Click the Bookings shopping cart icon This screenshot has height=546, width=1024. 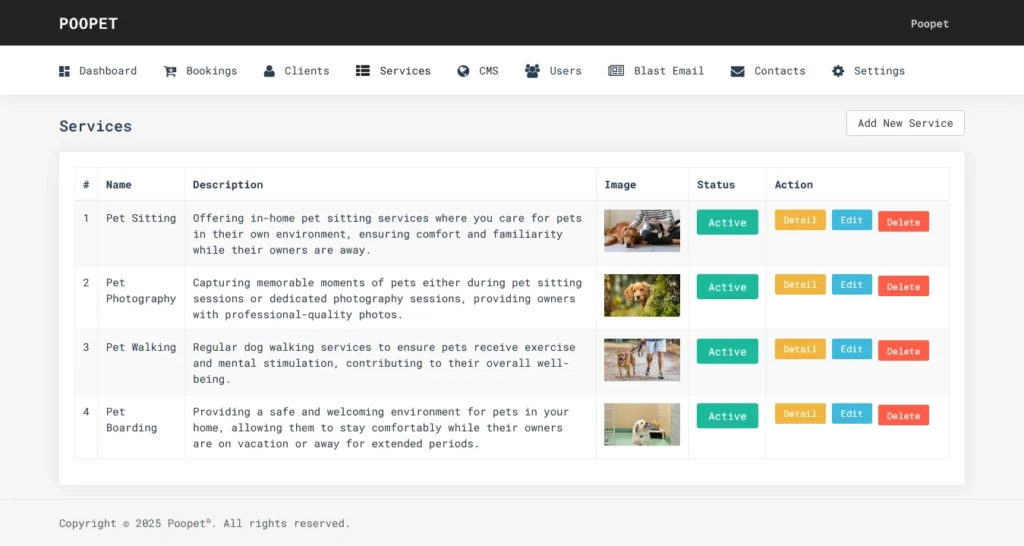[170, 71]
